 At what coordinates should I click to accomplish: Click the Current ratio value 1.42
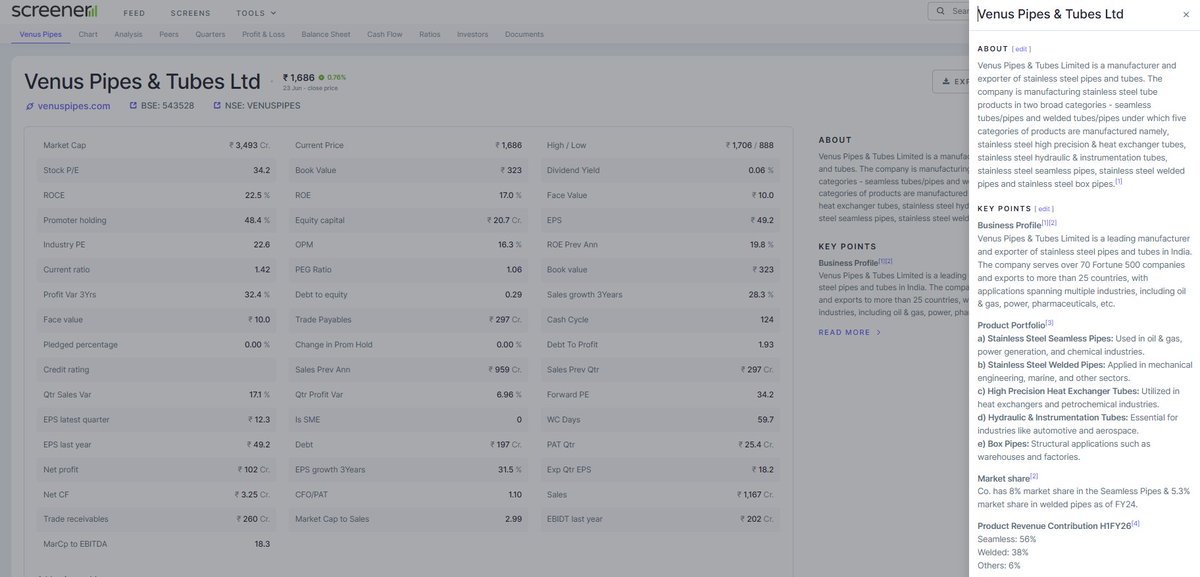coord(263,270)
